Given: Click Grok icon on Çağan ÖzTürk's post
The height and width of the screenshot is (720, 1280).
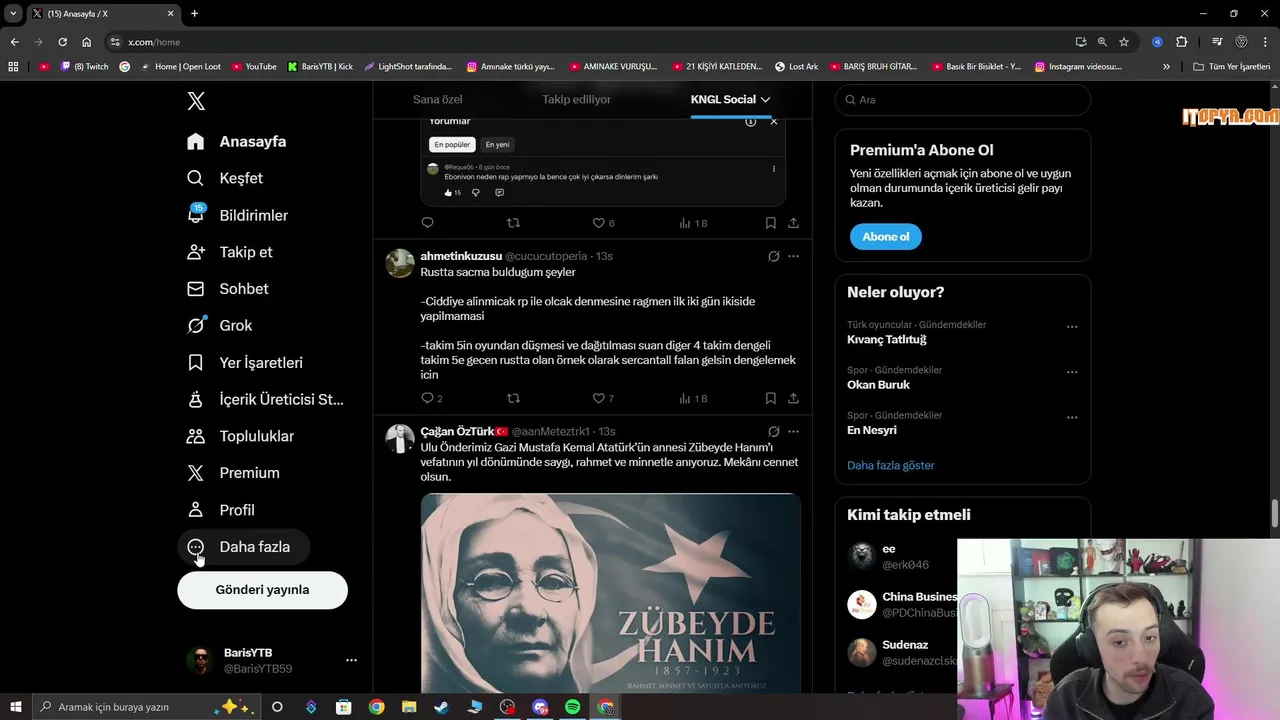Looking at the screenshot, I should 773,431.
